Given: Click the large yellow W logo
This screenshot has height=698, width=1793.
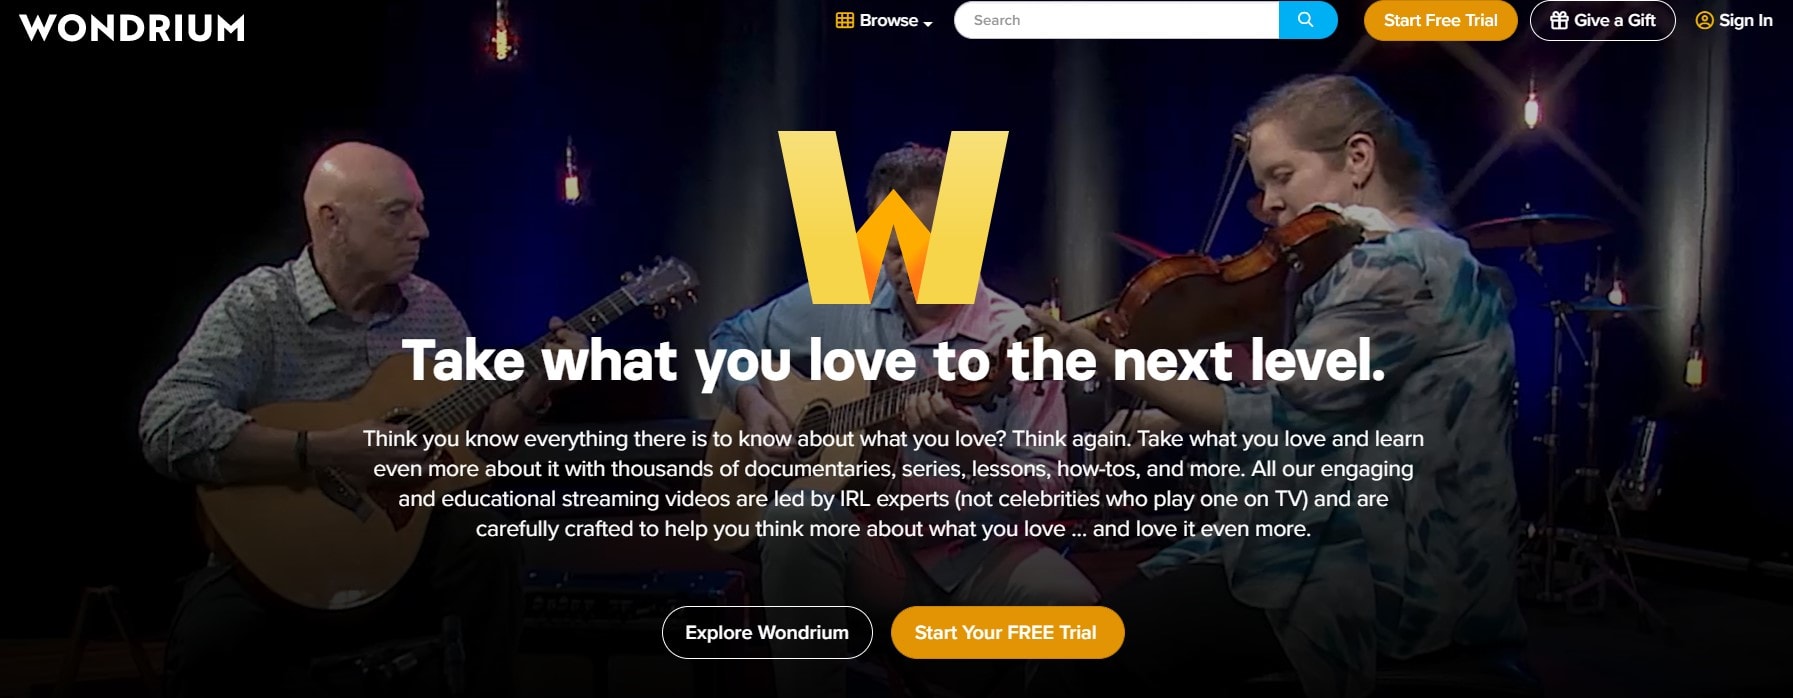Looking at the screenshot, I should click(893, 217).
